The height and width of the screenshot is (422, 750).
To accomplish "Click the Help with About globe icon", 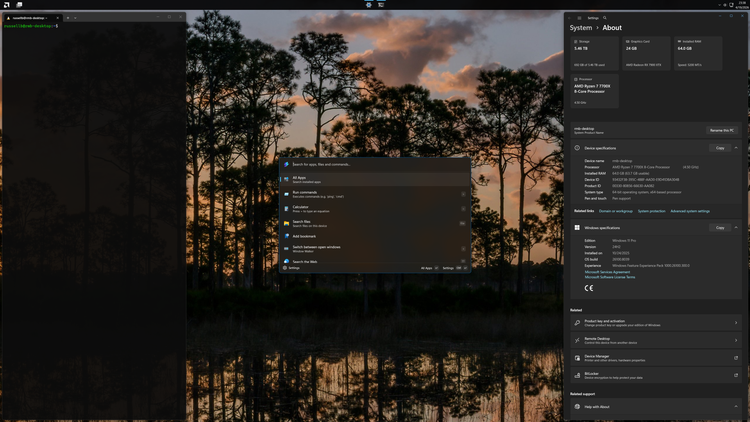I will [577, 407].
